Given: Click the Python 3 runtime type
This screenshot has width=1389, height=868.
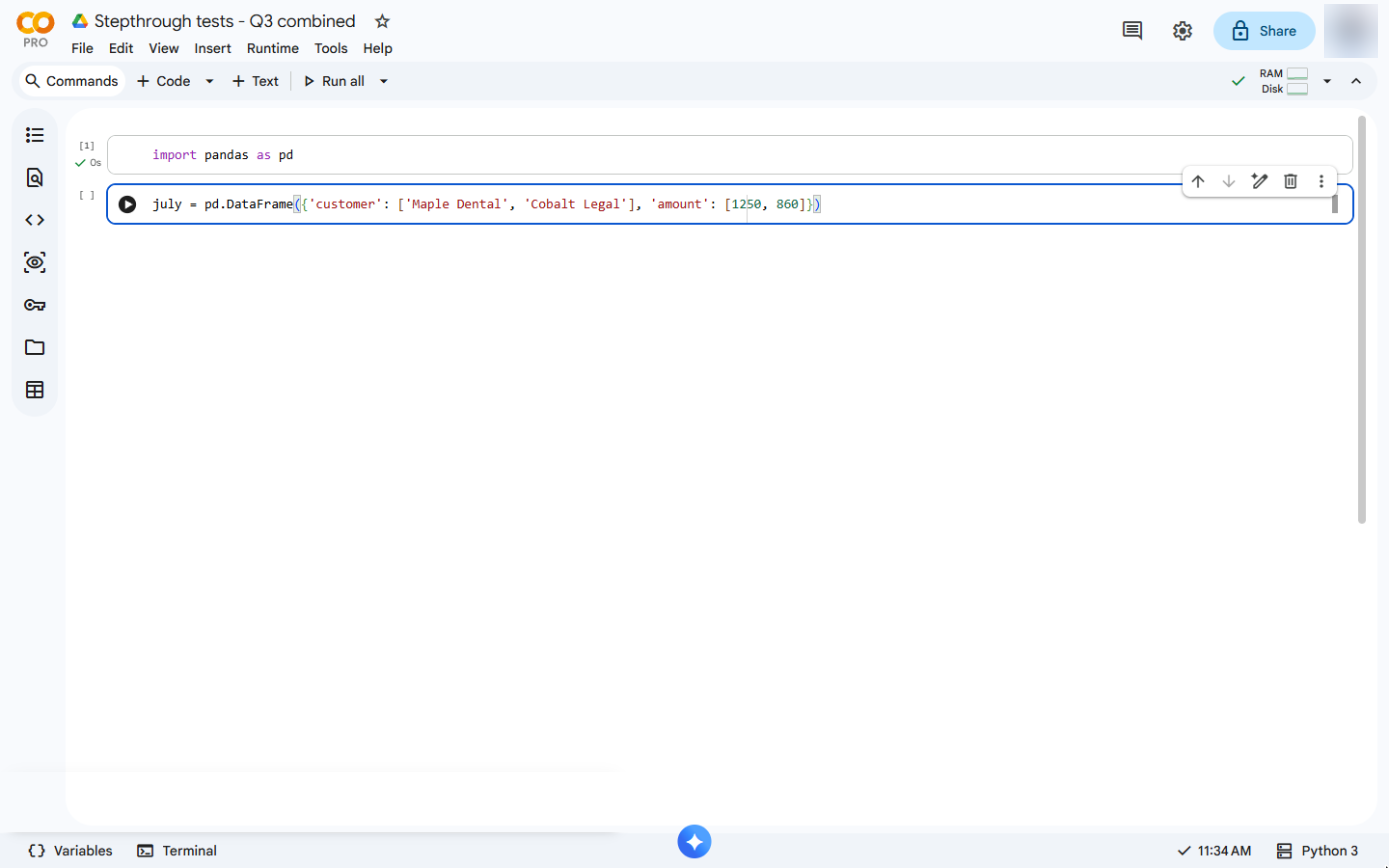Looking at the screenshot, I should [1318, 851].
